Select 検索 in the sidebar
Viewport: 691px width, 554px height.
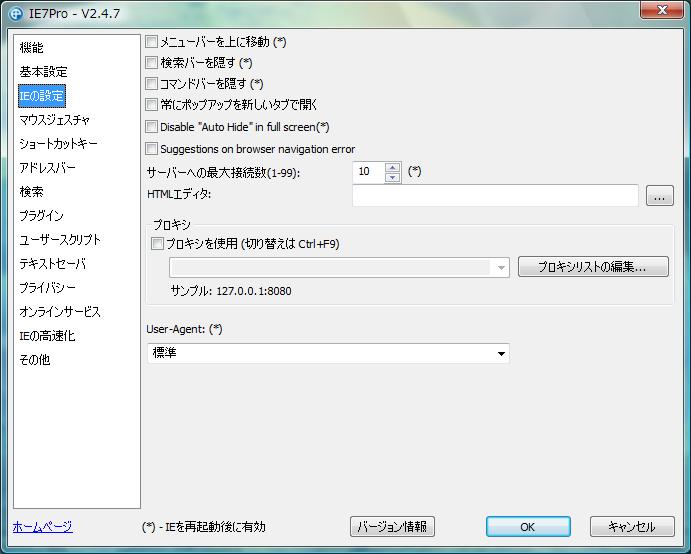(32, 192)
